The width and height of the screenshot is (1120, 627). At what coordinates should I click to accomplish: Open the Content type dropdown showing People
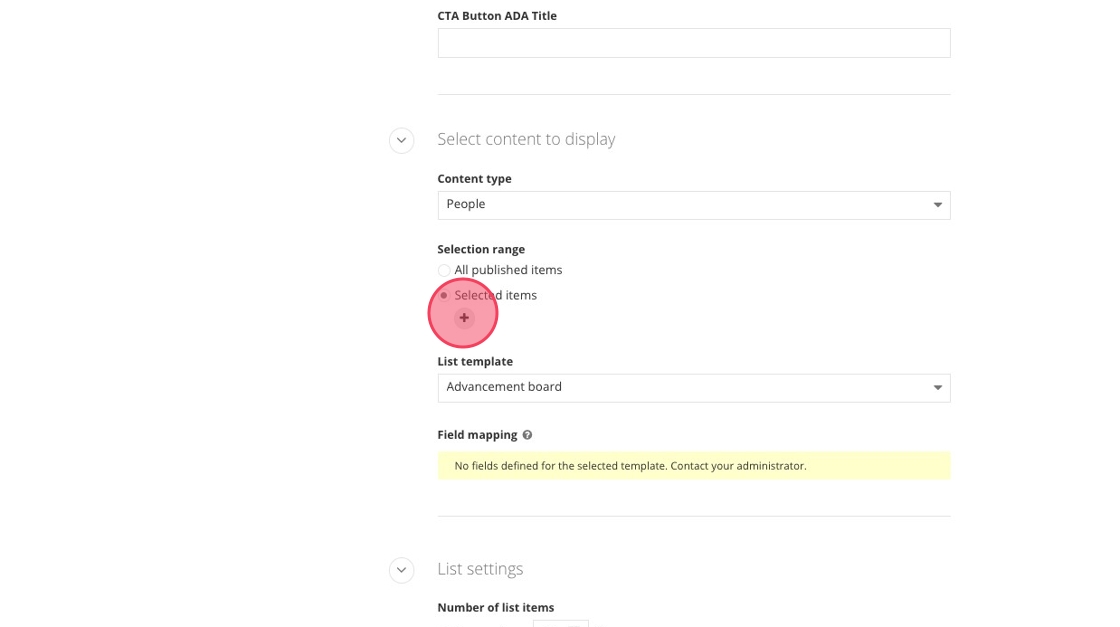click(693, 205)
